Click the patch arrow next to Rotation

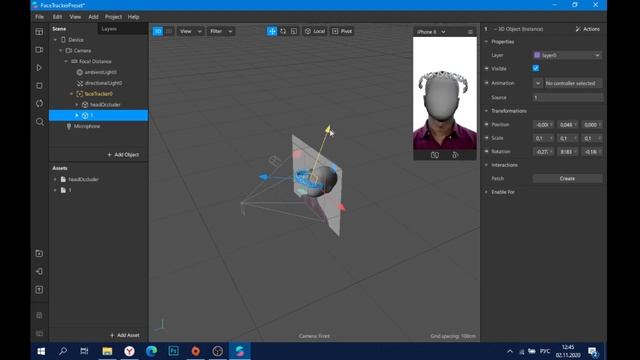point(486,151)
